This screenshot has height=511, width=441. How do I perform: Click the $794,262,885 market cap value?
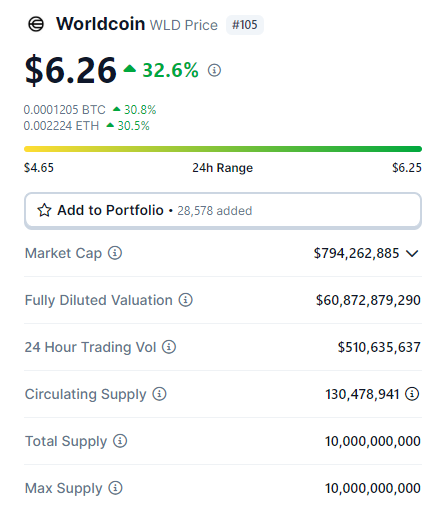[x=356, y=253]
